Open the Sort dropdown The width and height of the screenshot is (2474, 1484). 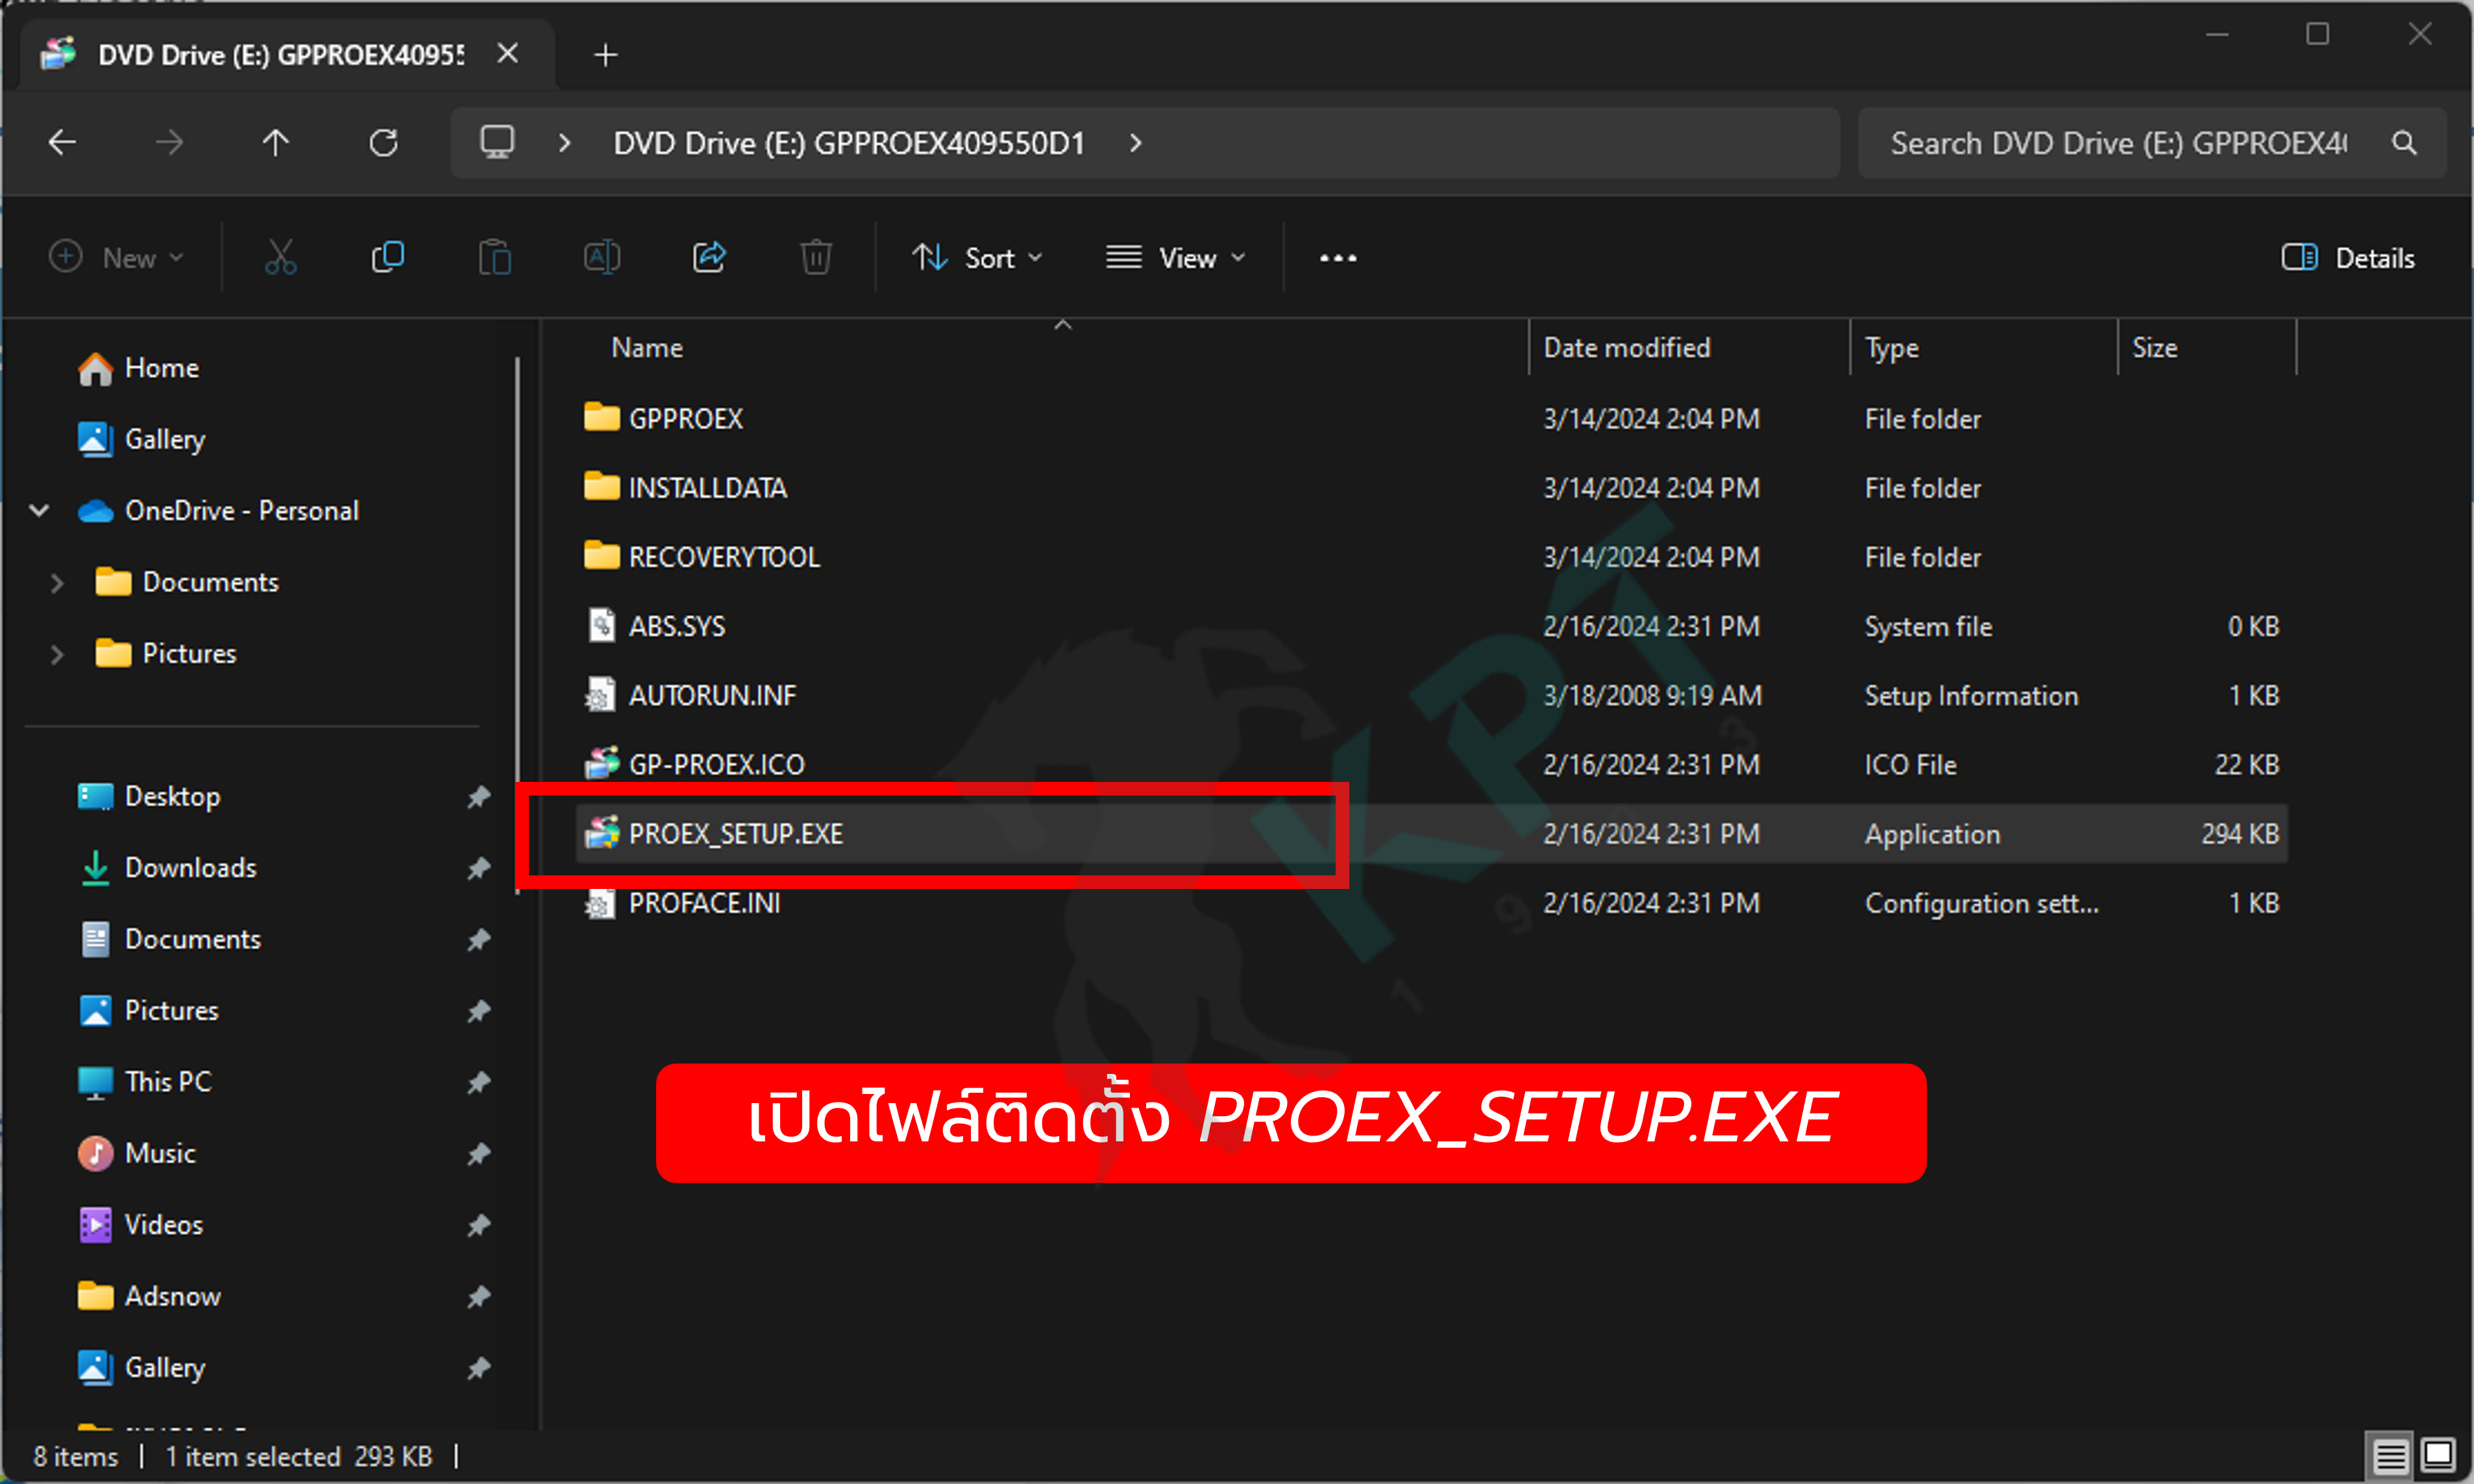(978, 258)
